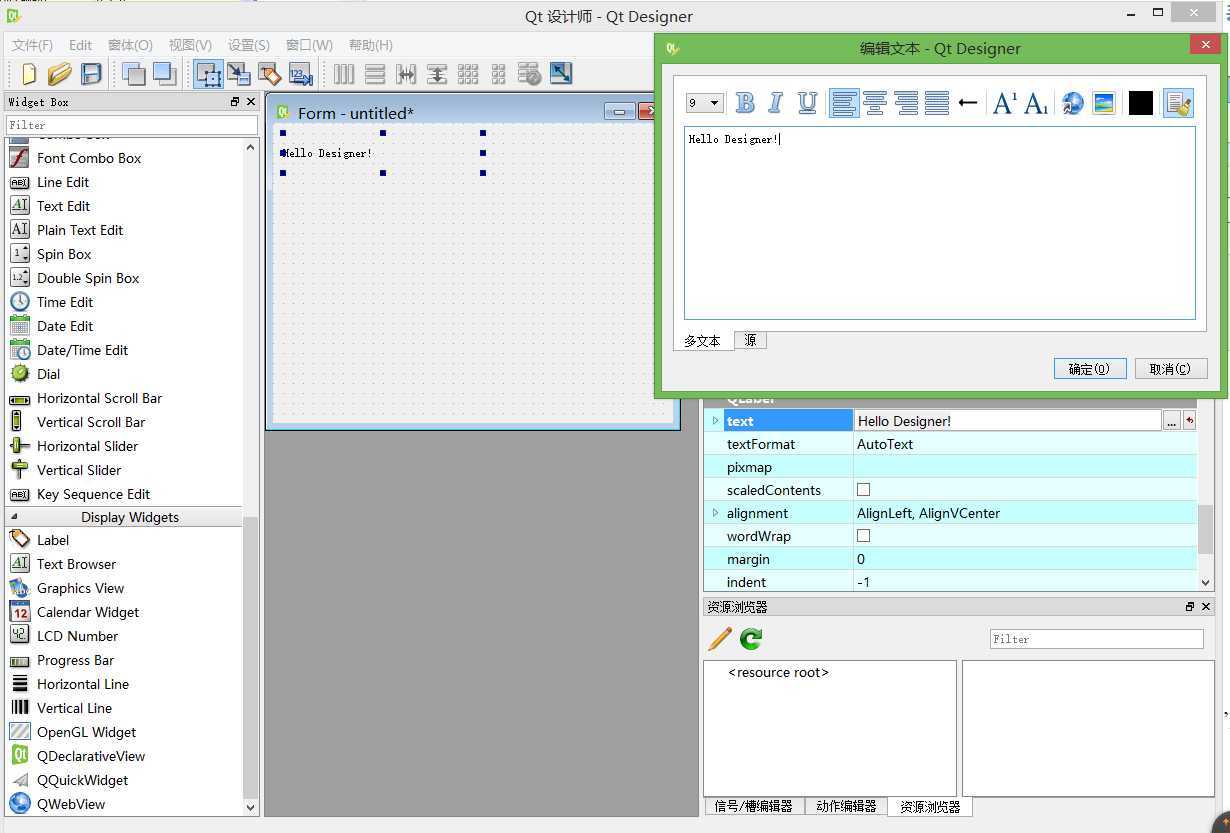Insert hyperlink in text editor dialog
This screenshot has height=833, width=1230.
click(1072, 103)
